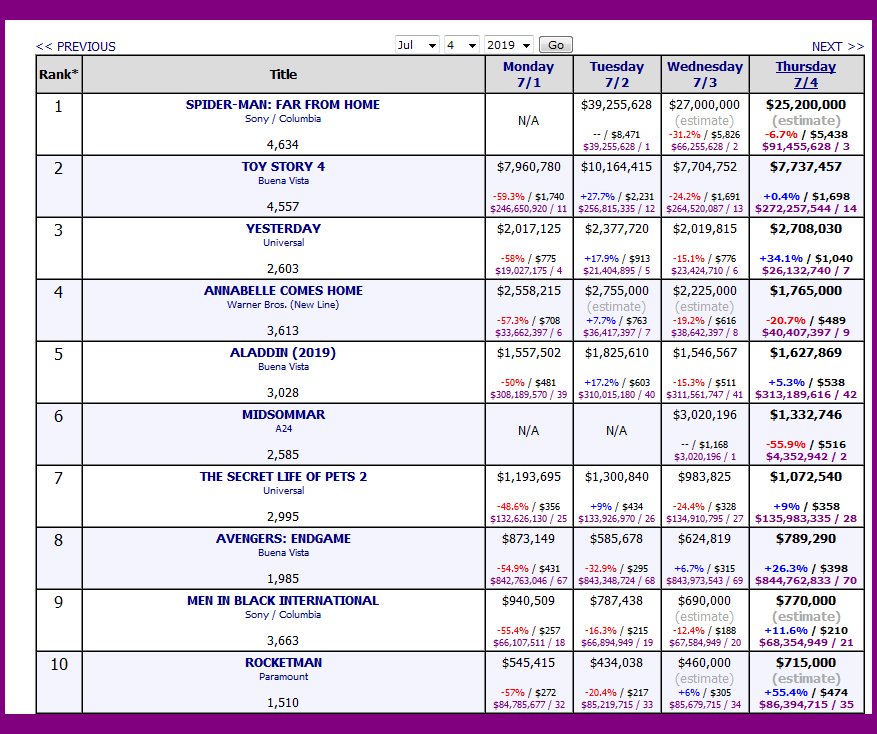Select the Monday 7/1 column header
The width and height of the screenshot is (877, 734).
coord(528,74)
